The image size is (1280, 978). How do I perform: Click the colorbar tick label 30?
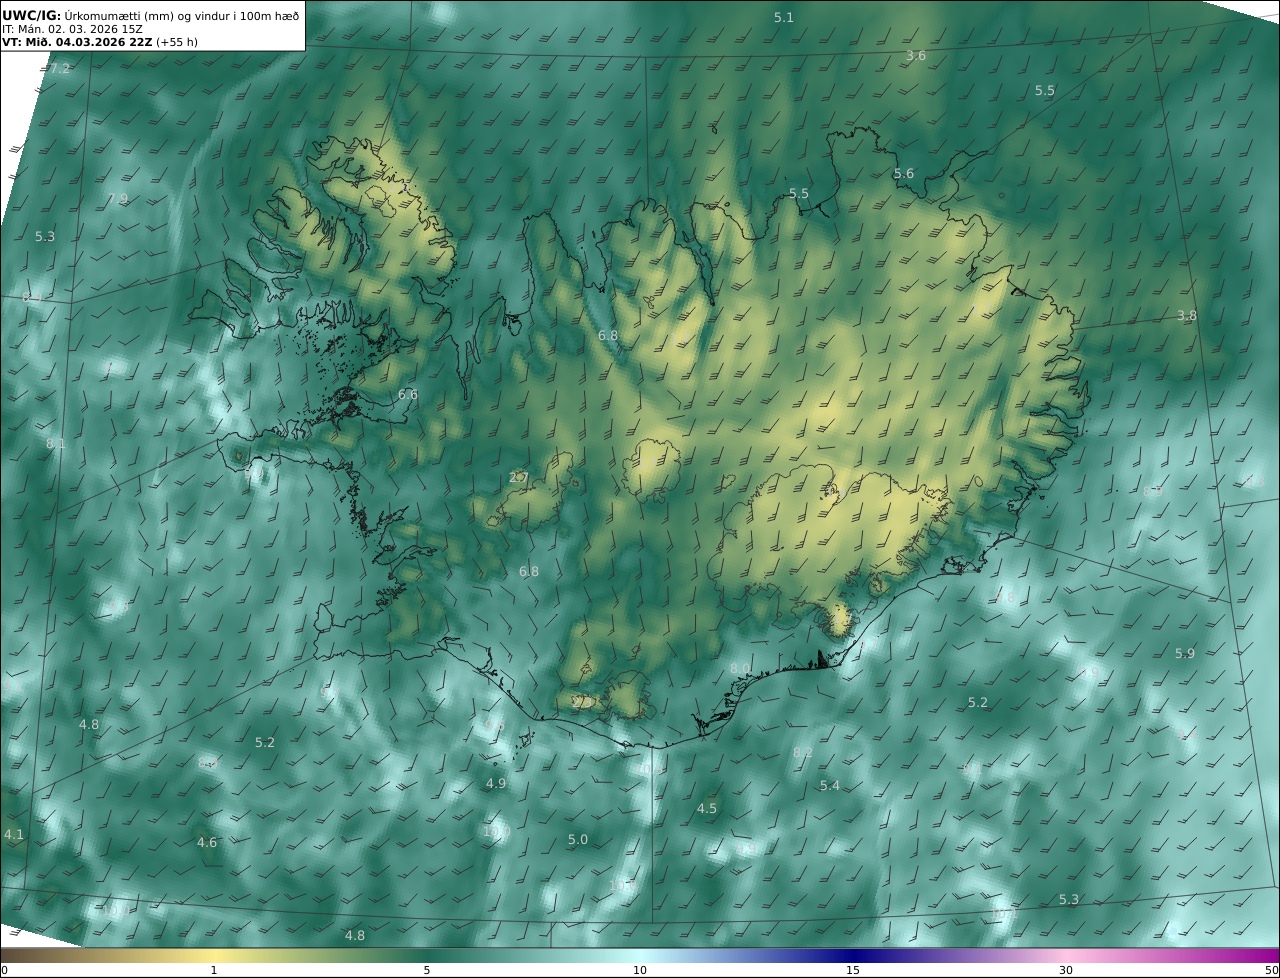pos(1066,970)
